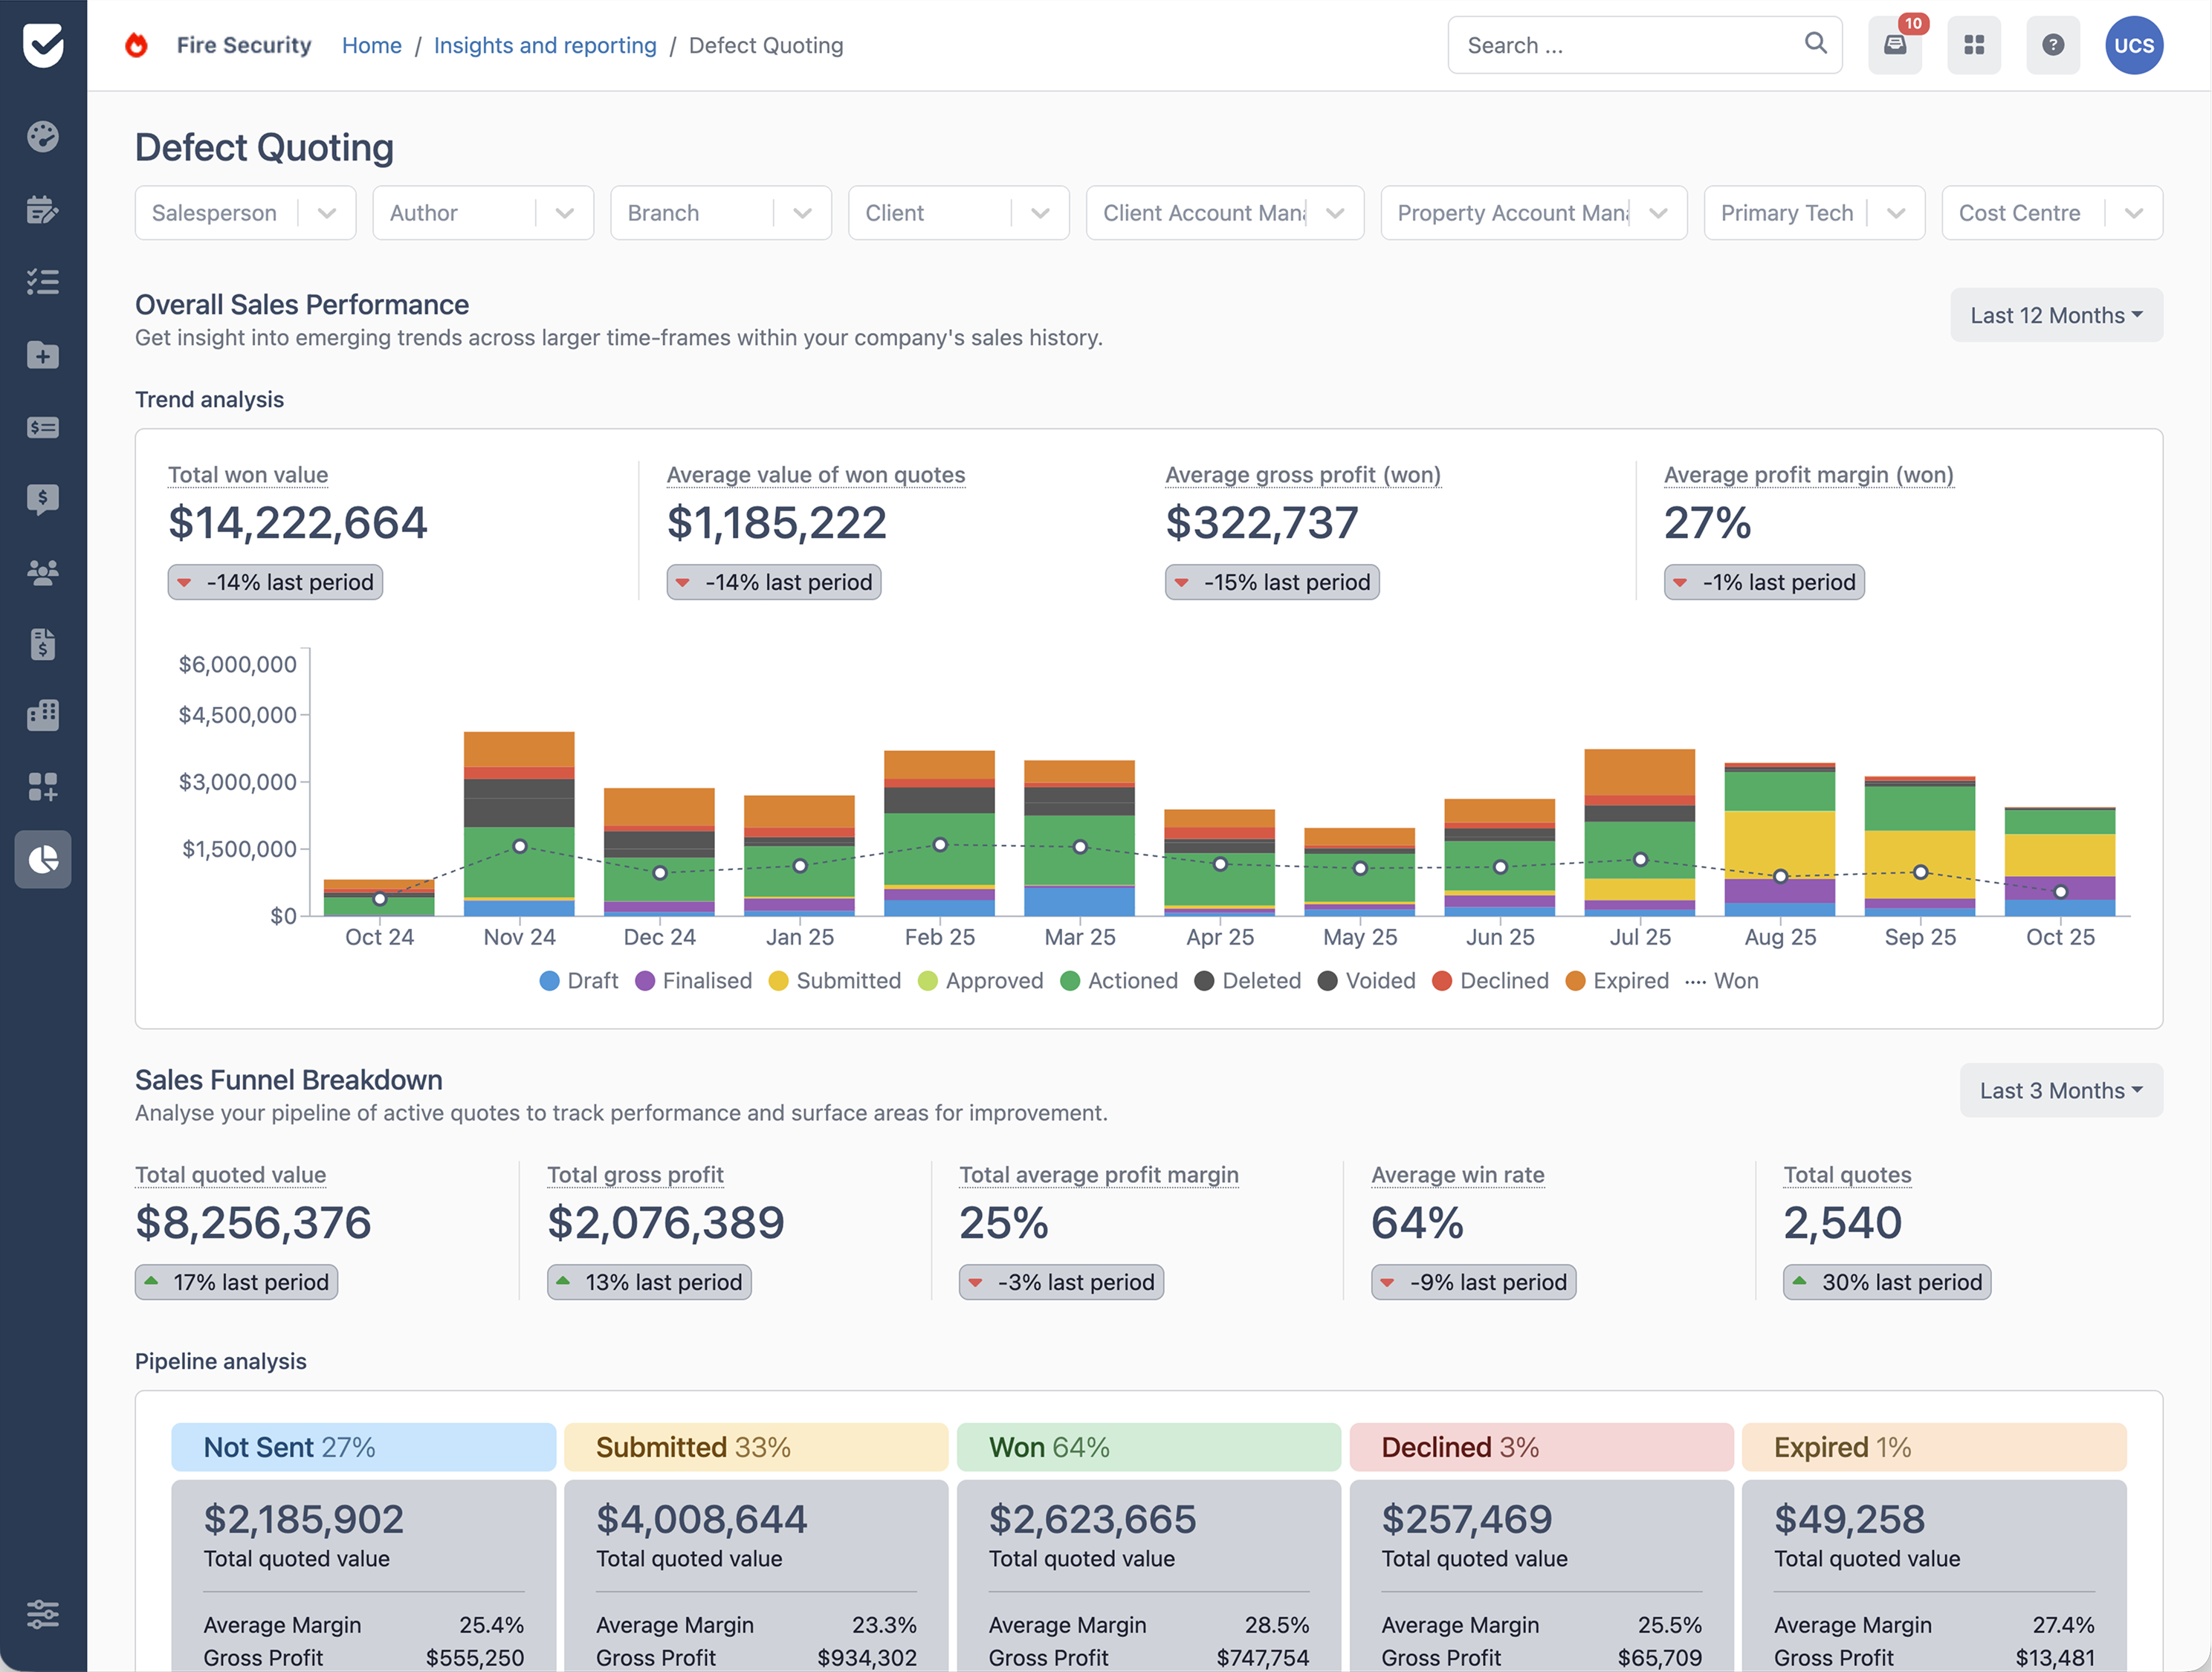Open the Last 12 Months period dropdown
Screen dimensions: 2212x1672
pos(2056,315)
